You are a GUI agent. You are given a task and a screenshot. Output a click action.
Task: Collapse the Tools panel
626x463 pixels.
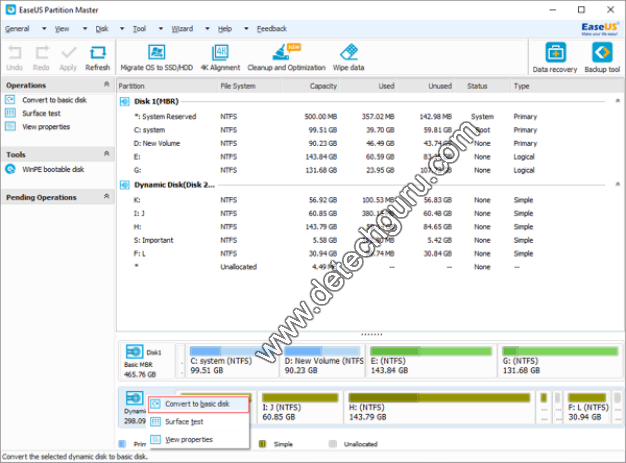click(x=107, y=154)
